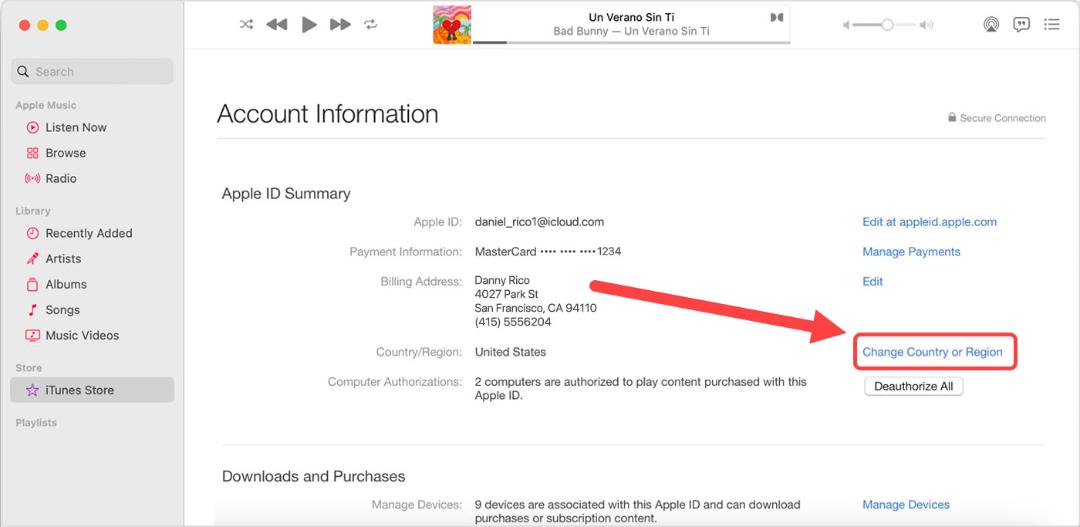Show lyrics panel icon

1021,25
